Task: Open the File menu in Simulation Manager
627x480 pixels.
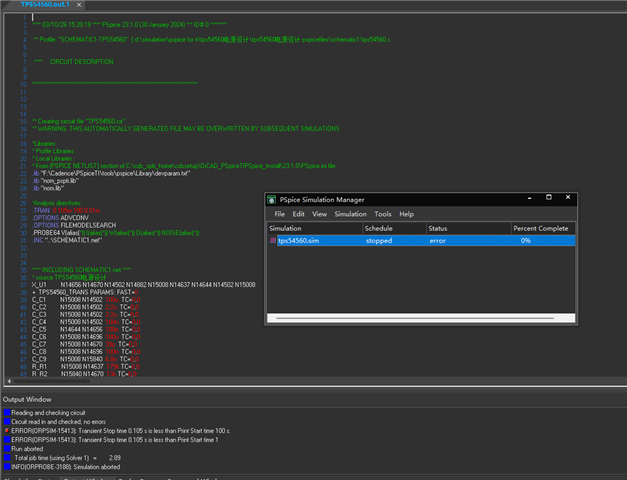Action: [280, 214]
